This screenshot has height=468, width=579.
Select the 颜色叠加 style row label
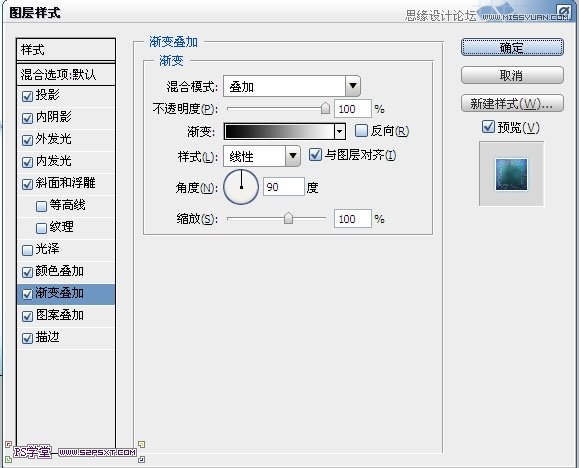coord(59,271)
